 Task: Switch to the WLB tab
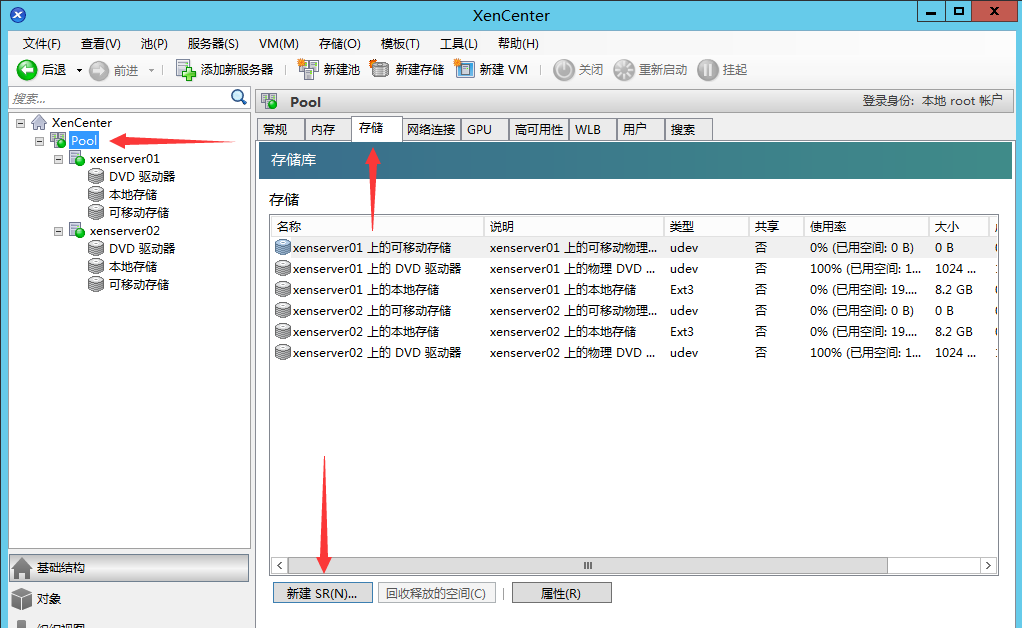click(593, 130)
